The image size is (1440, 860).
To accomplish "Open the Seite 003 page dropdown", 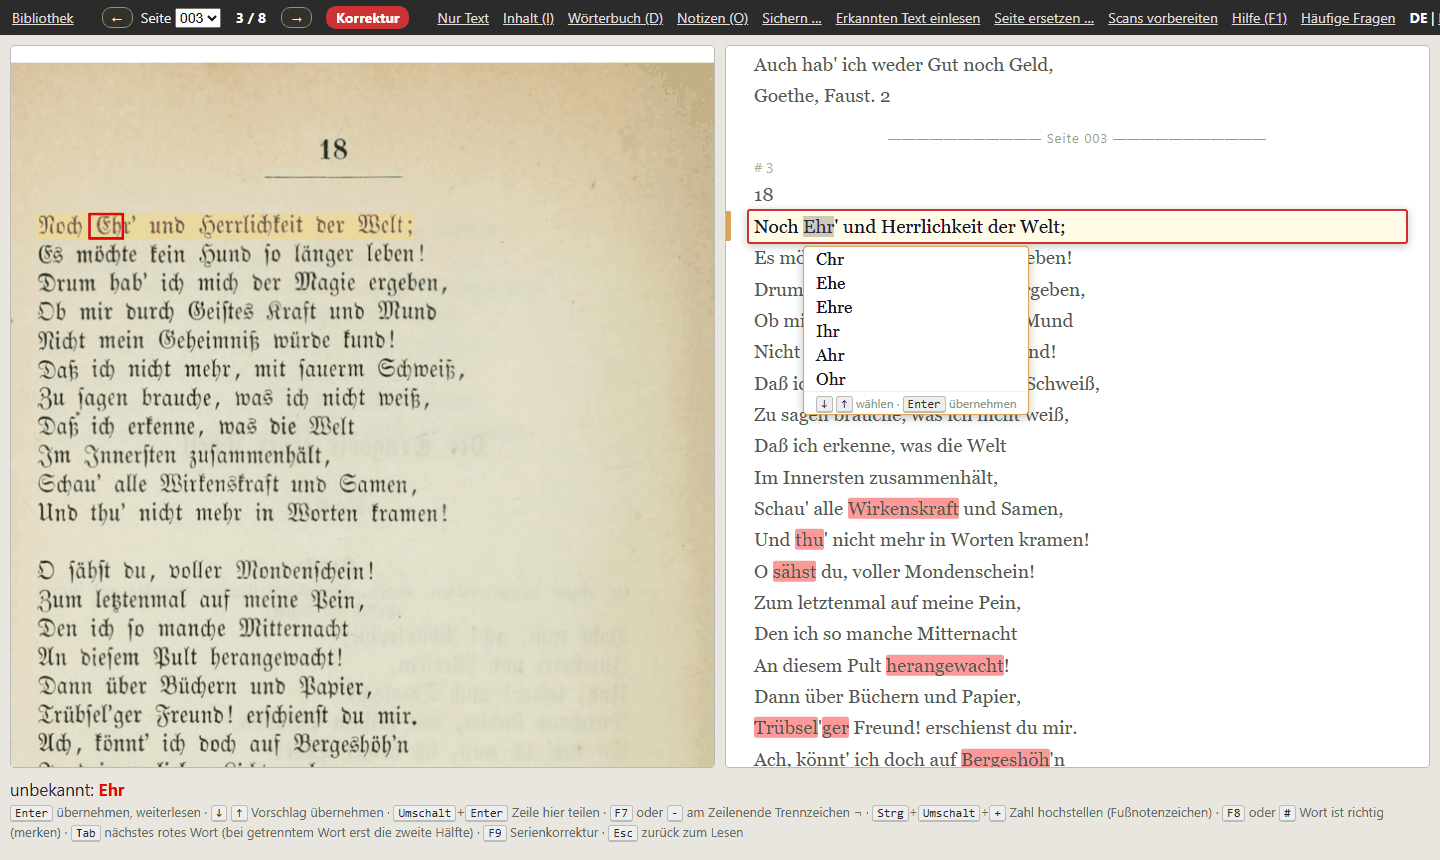I will 198,18.
